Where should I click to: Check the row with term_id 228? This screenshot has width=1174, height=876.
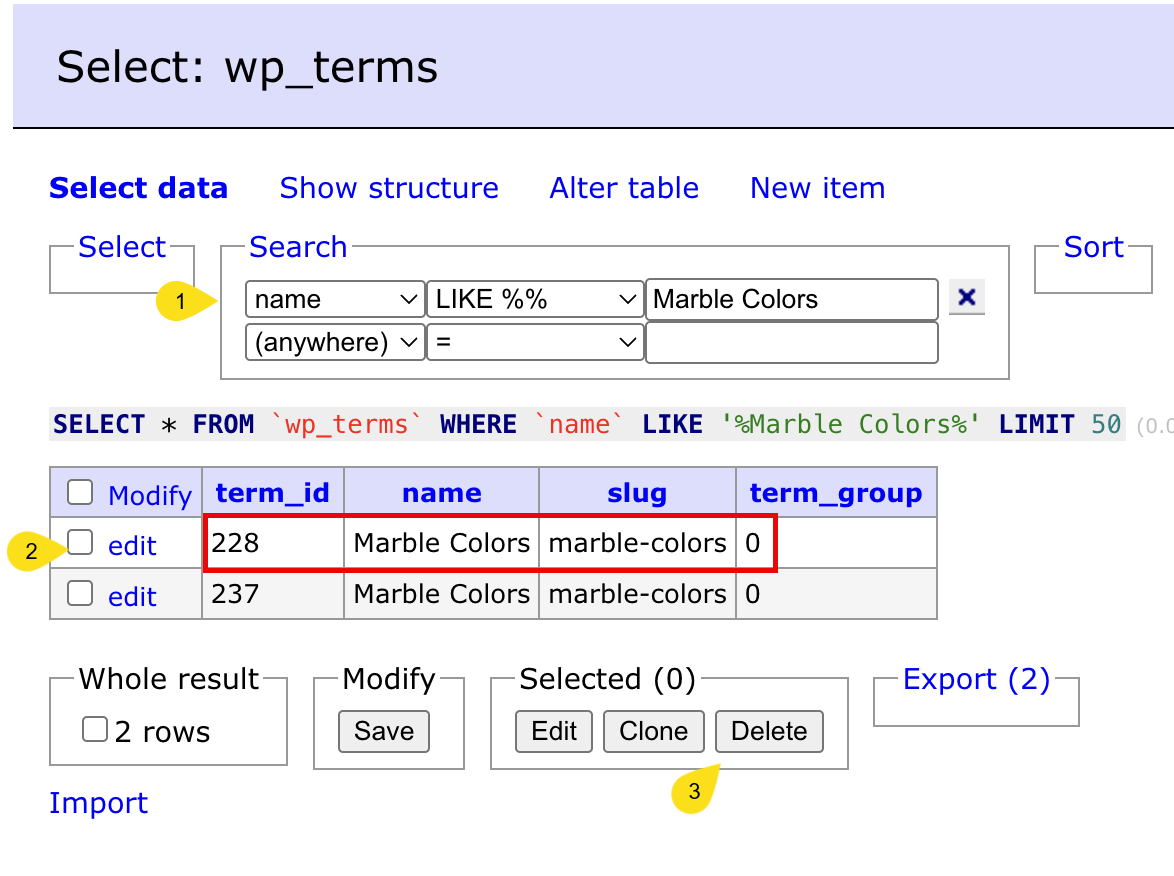tap(80, 543)
